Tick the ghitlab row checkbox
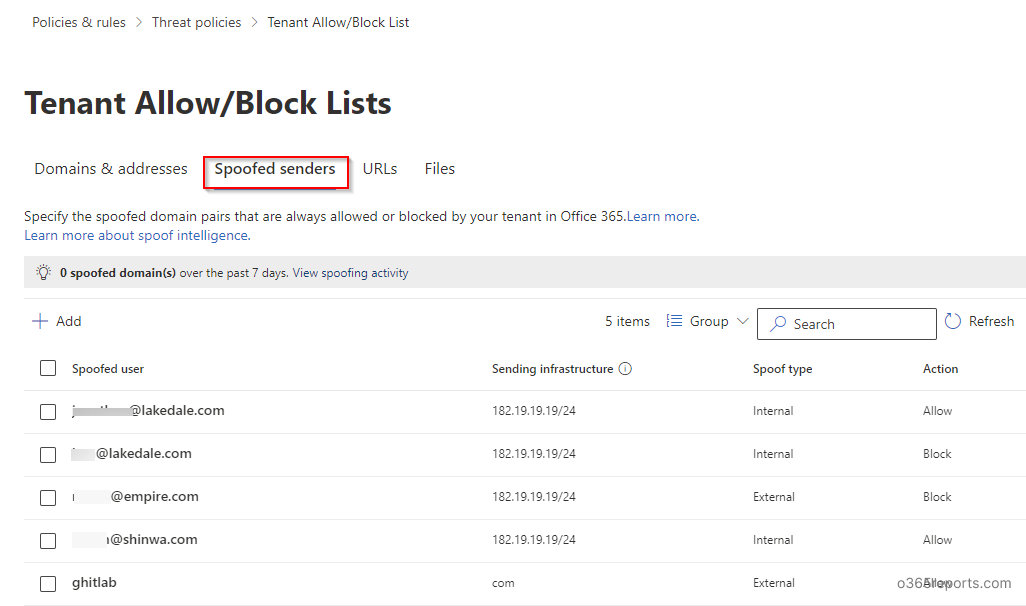This screenshot has height=606, width=1026. [x=48, y=584]
